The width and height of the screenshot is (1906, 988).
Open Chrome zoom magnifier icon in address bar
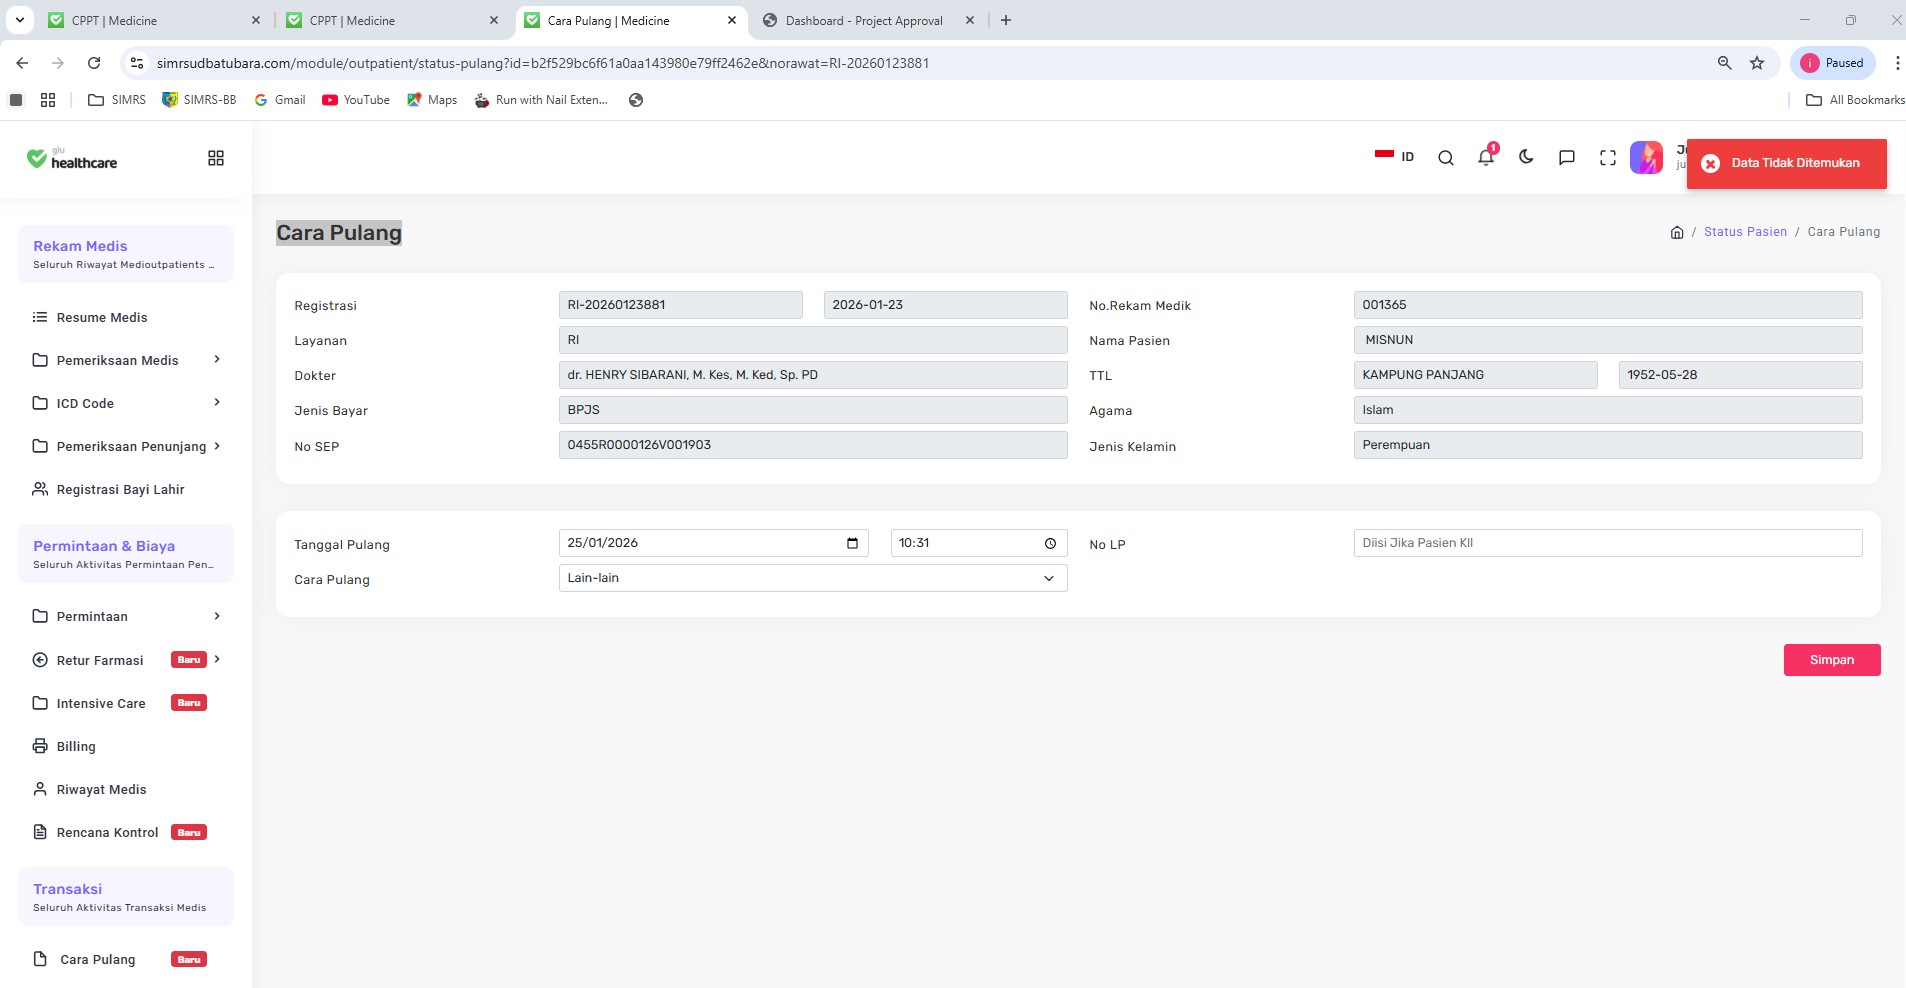(x=1724, y=63)
